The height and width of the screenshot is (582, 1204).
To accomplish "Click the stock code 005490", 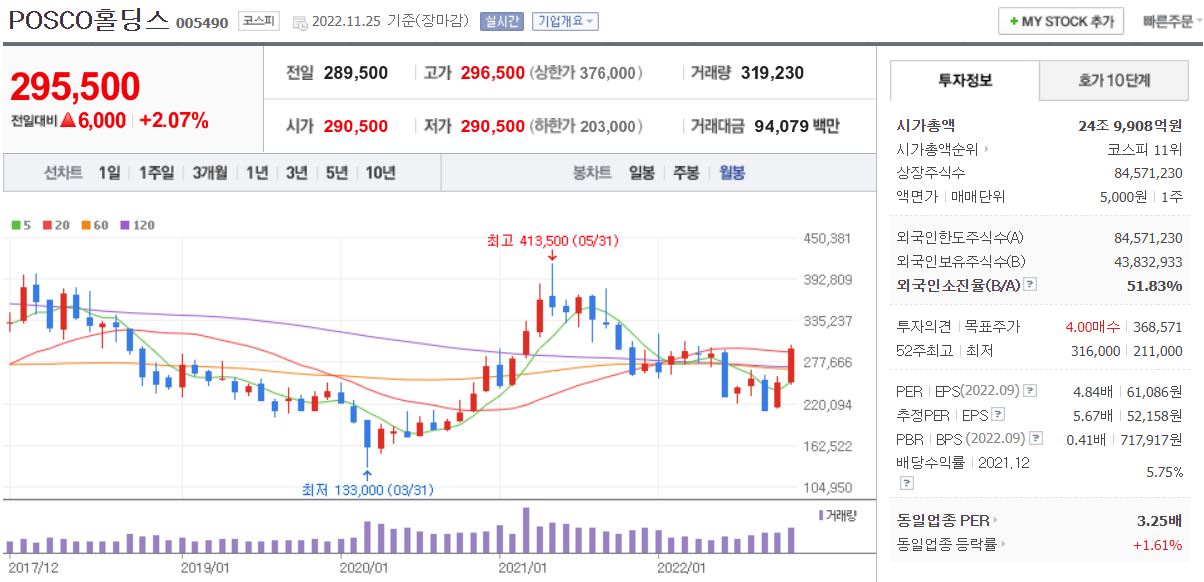I will 202,22.
